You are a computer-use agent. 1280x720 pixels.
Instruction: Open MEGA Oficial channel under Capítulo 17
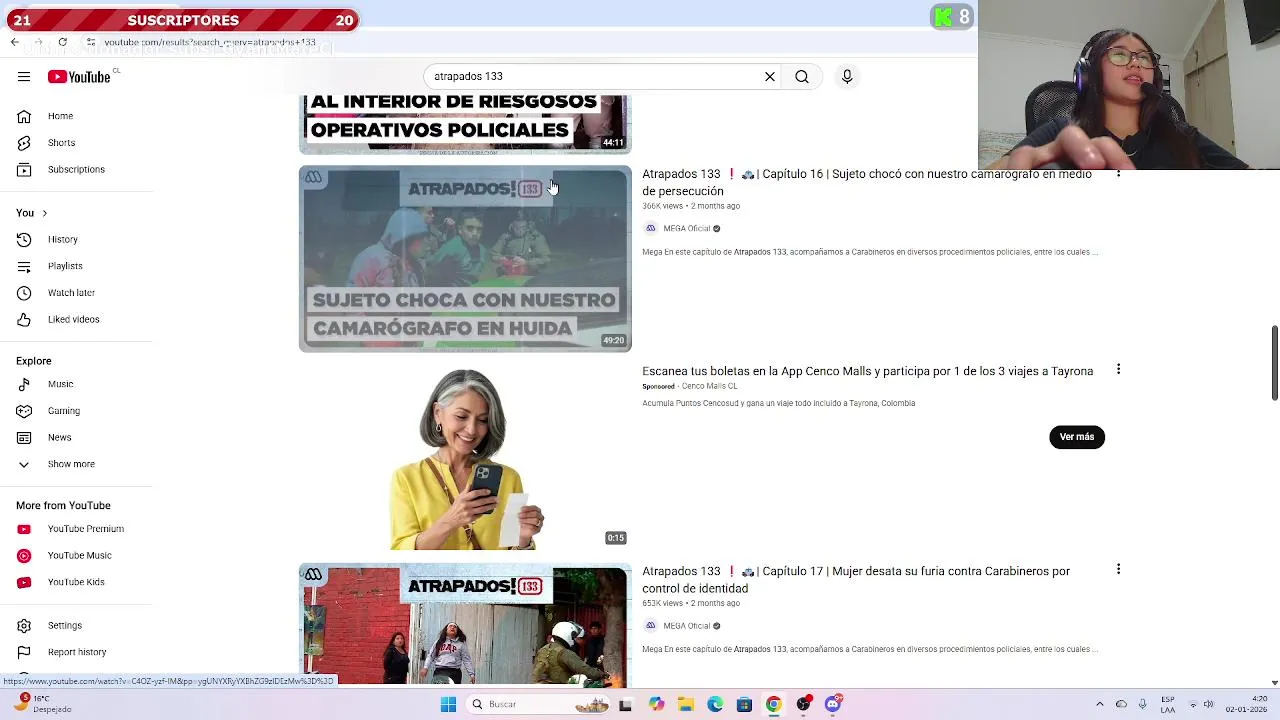coord(686,626)
